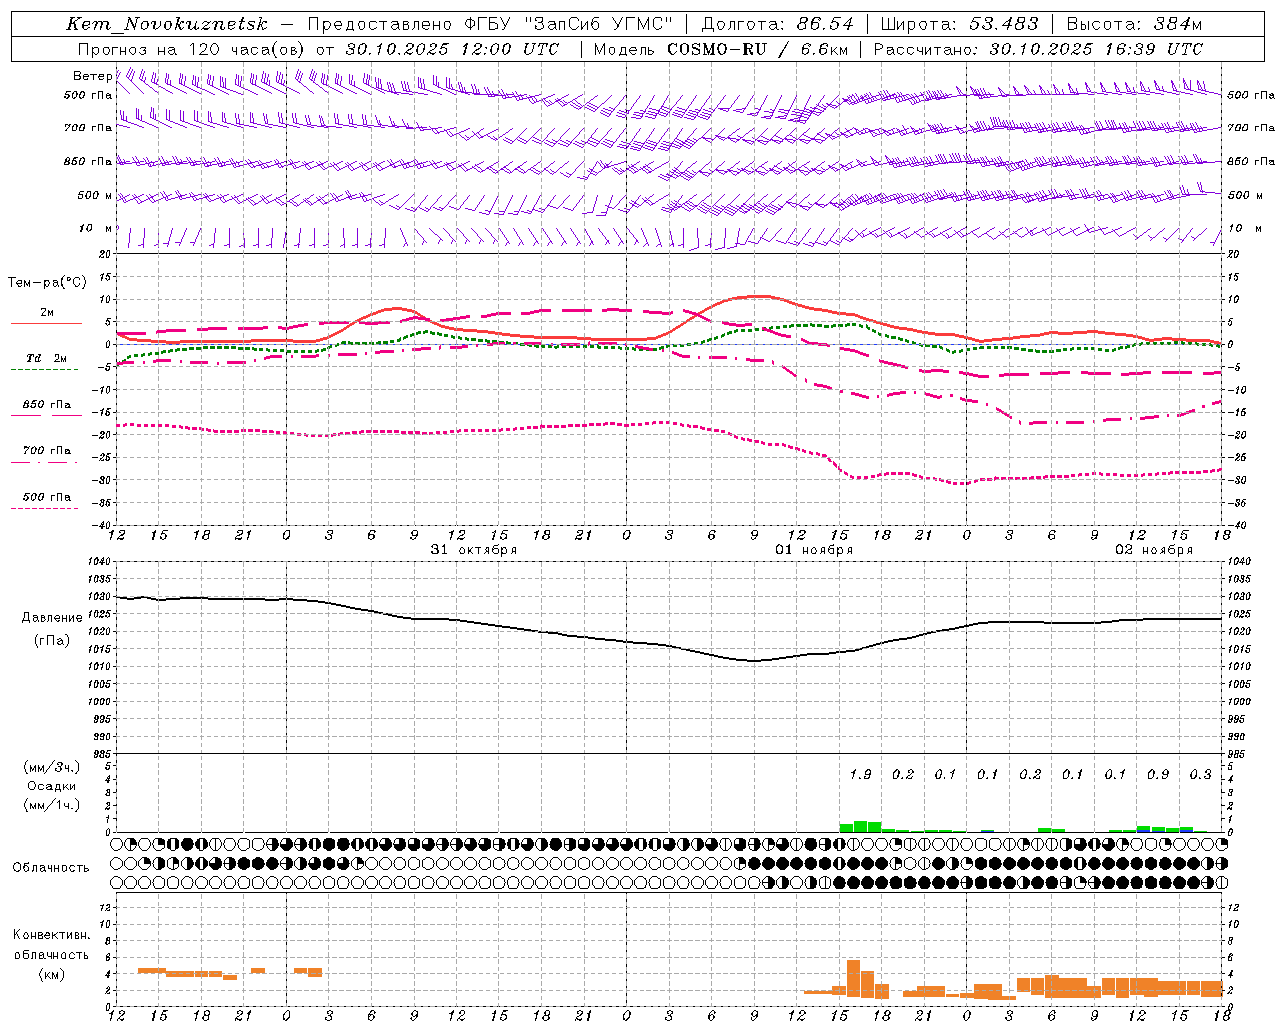
Task: Click the 700 гПа temperature legend entry
Action: tap(47, 454)
